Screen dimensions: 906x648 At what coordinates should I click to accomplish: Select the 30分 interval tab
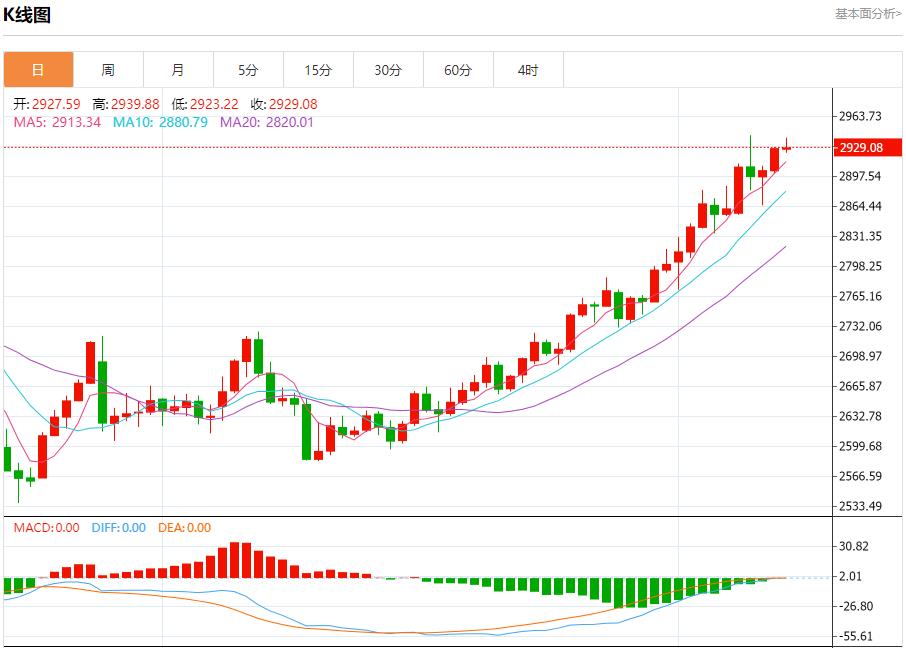tap(388, 70)
